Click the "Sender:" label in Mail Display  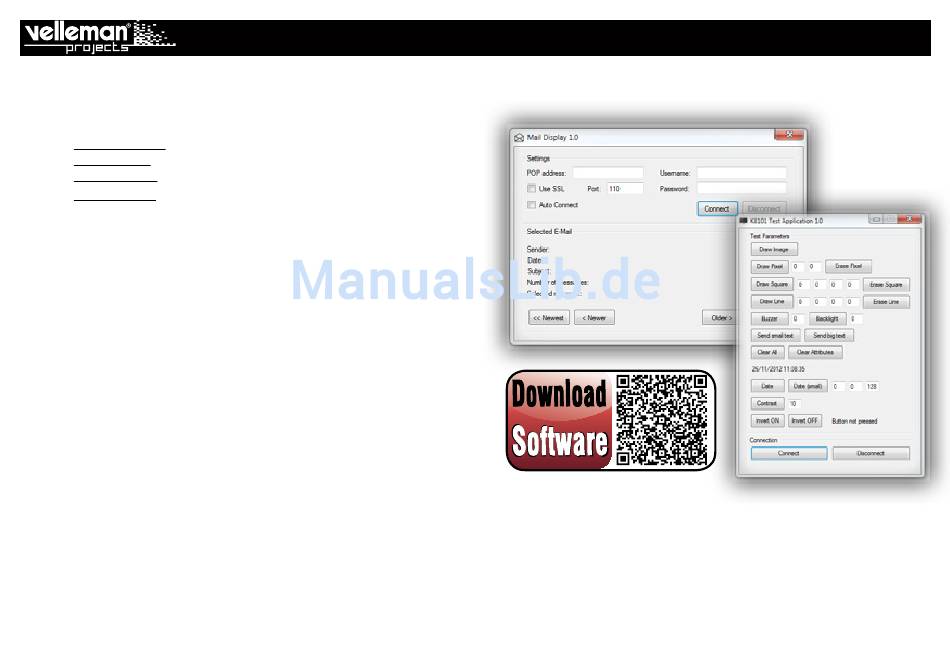click(538, 250)
